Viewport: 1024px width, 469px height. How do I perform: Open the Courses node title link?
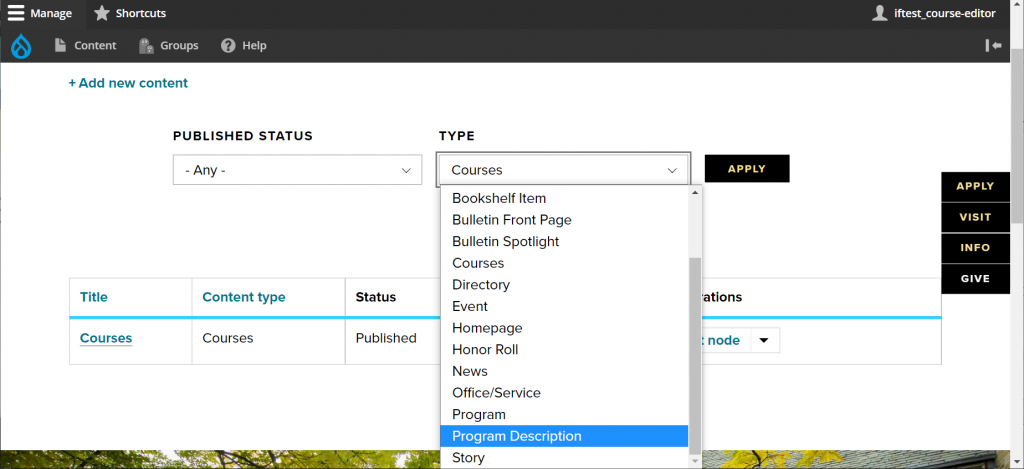pos(106,338)
